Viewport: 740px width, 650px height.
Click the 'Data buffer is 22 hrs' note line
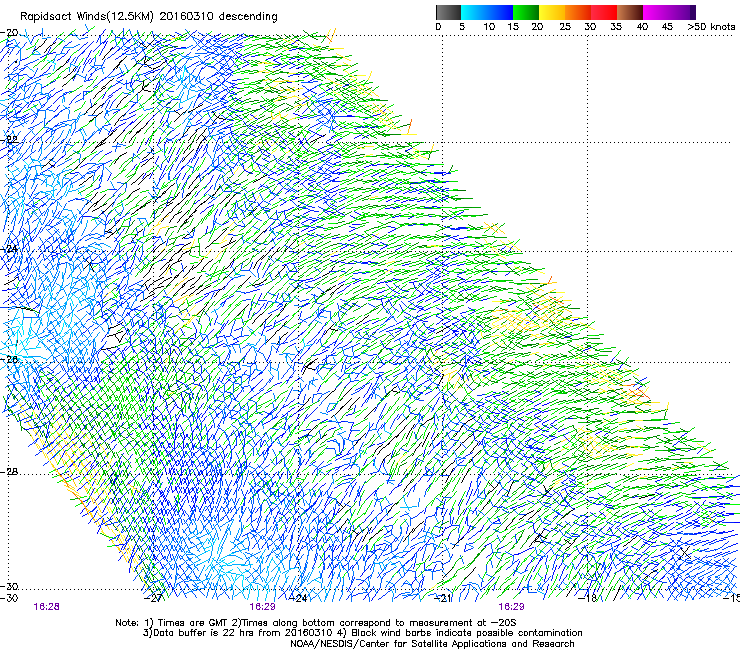(362, 633)
